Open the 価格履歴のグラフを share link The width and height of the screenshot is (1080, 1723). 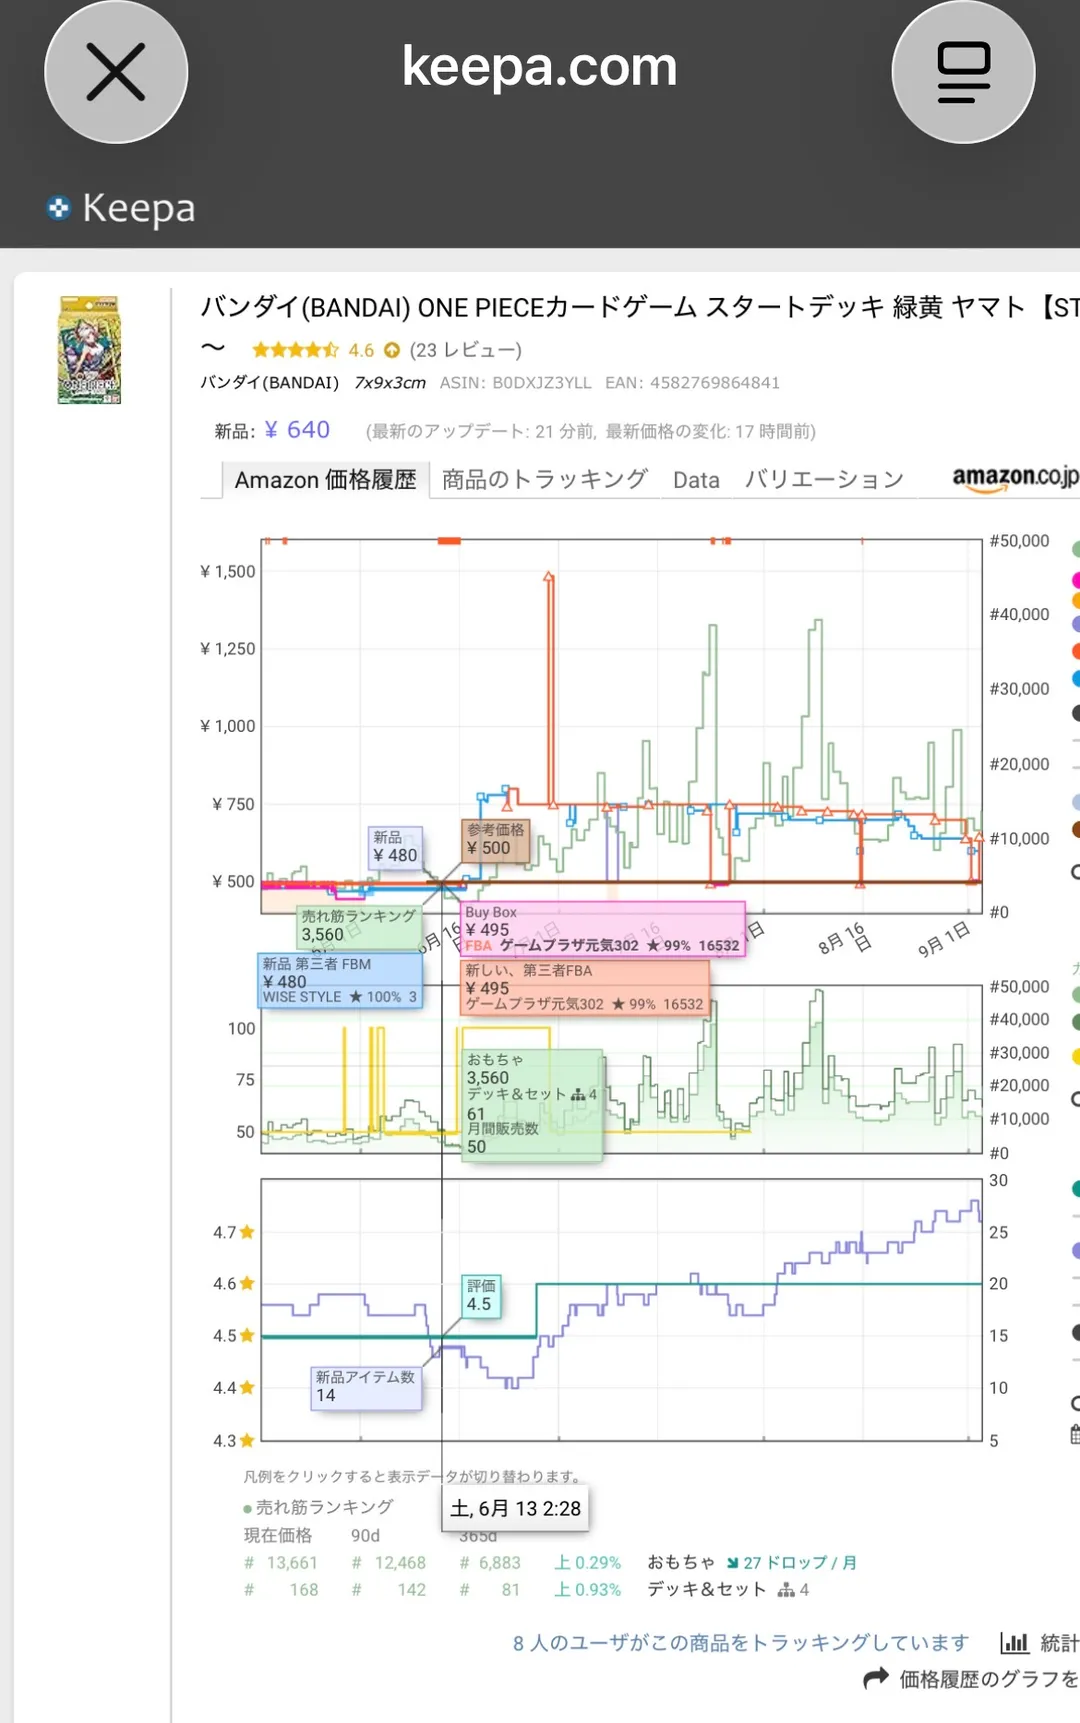(x=988, y=1679)
